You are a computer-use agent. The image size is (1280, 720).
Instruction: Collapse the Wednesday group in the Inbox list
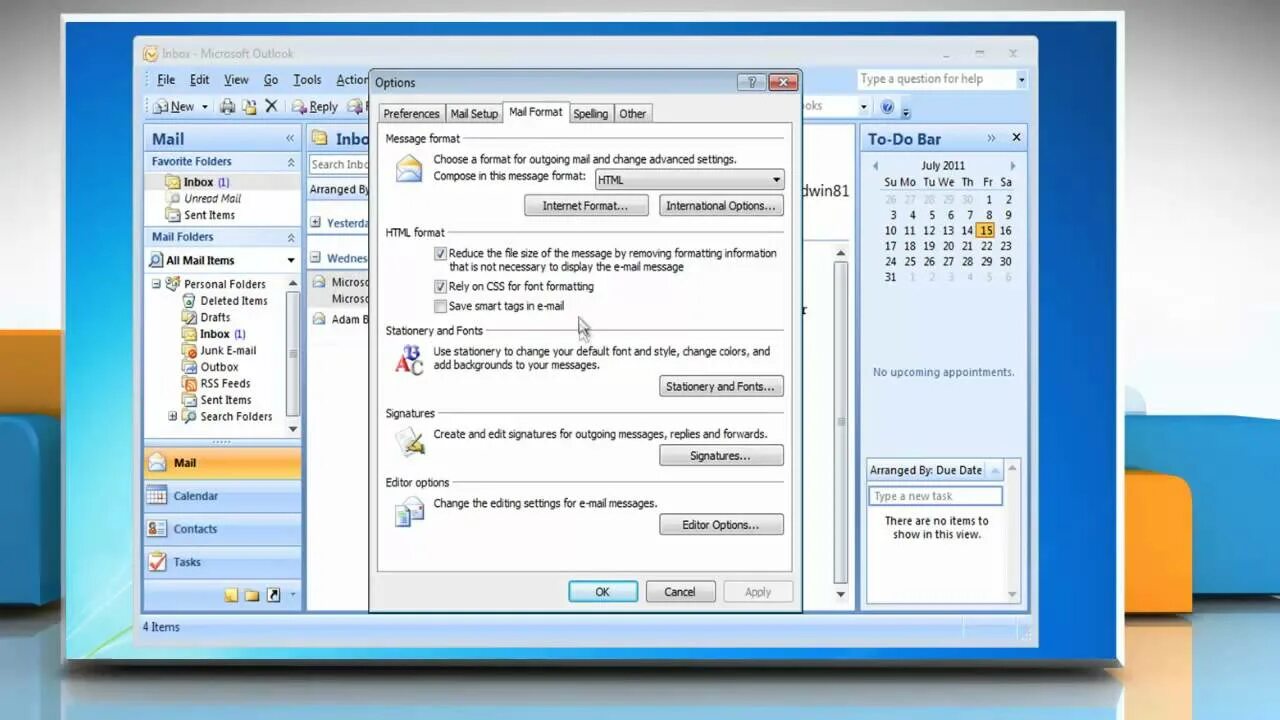[315, 257]
